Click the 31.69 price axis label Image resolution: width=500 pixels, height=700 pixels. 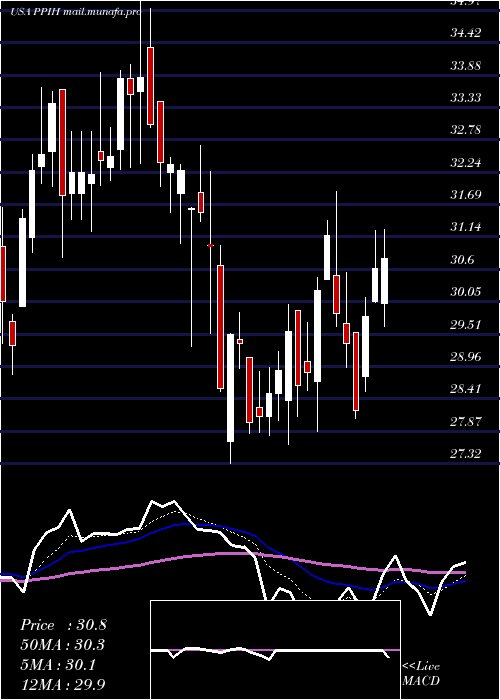[466, 195]
